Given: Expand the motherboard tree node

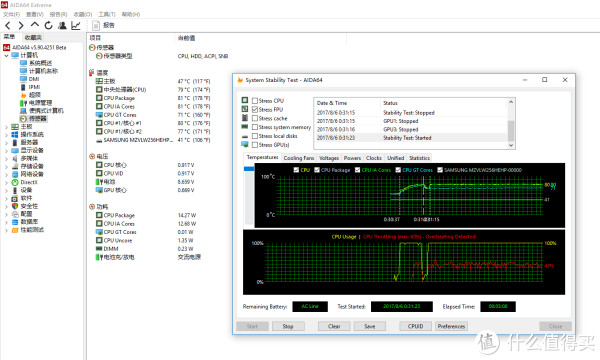Looking at the screenshot, I should (6, 127).
